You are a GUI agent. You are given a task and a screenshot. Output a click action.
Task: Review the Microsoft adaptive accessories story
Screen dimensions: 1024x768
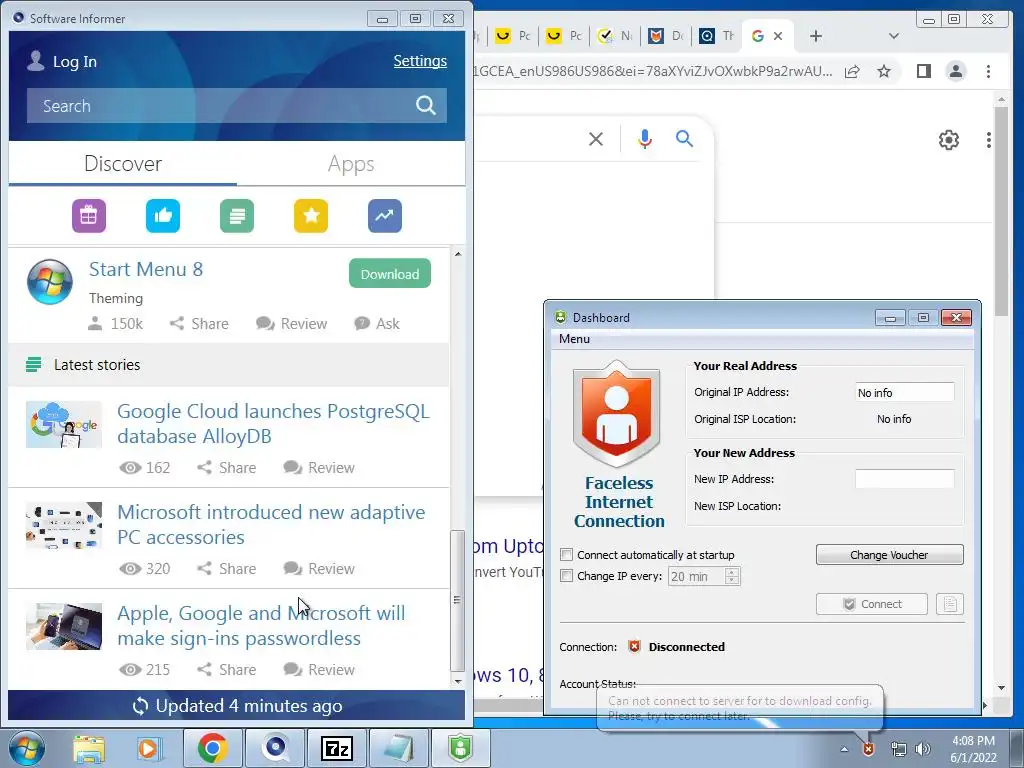pos(319,569)
